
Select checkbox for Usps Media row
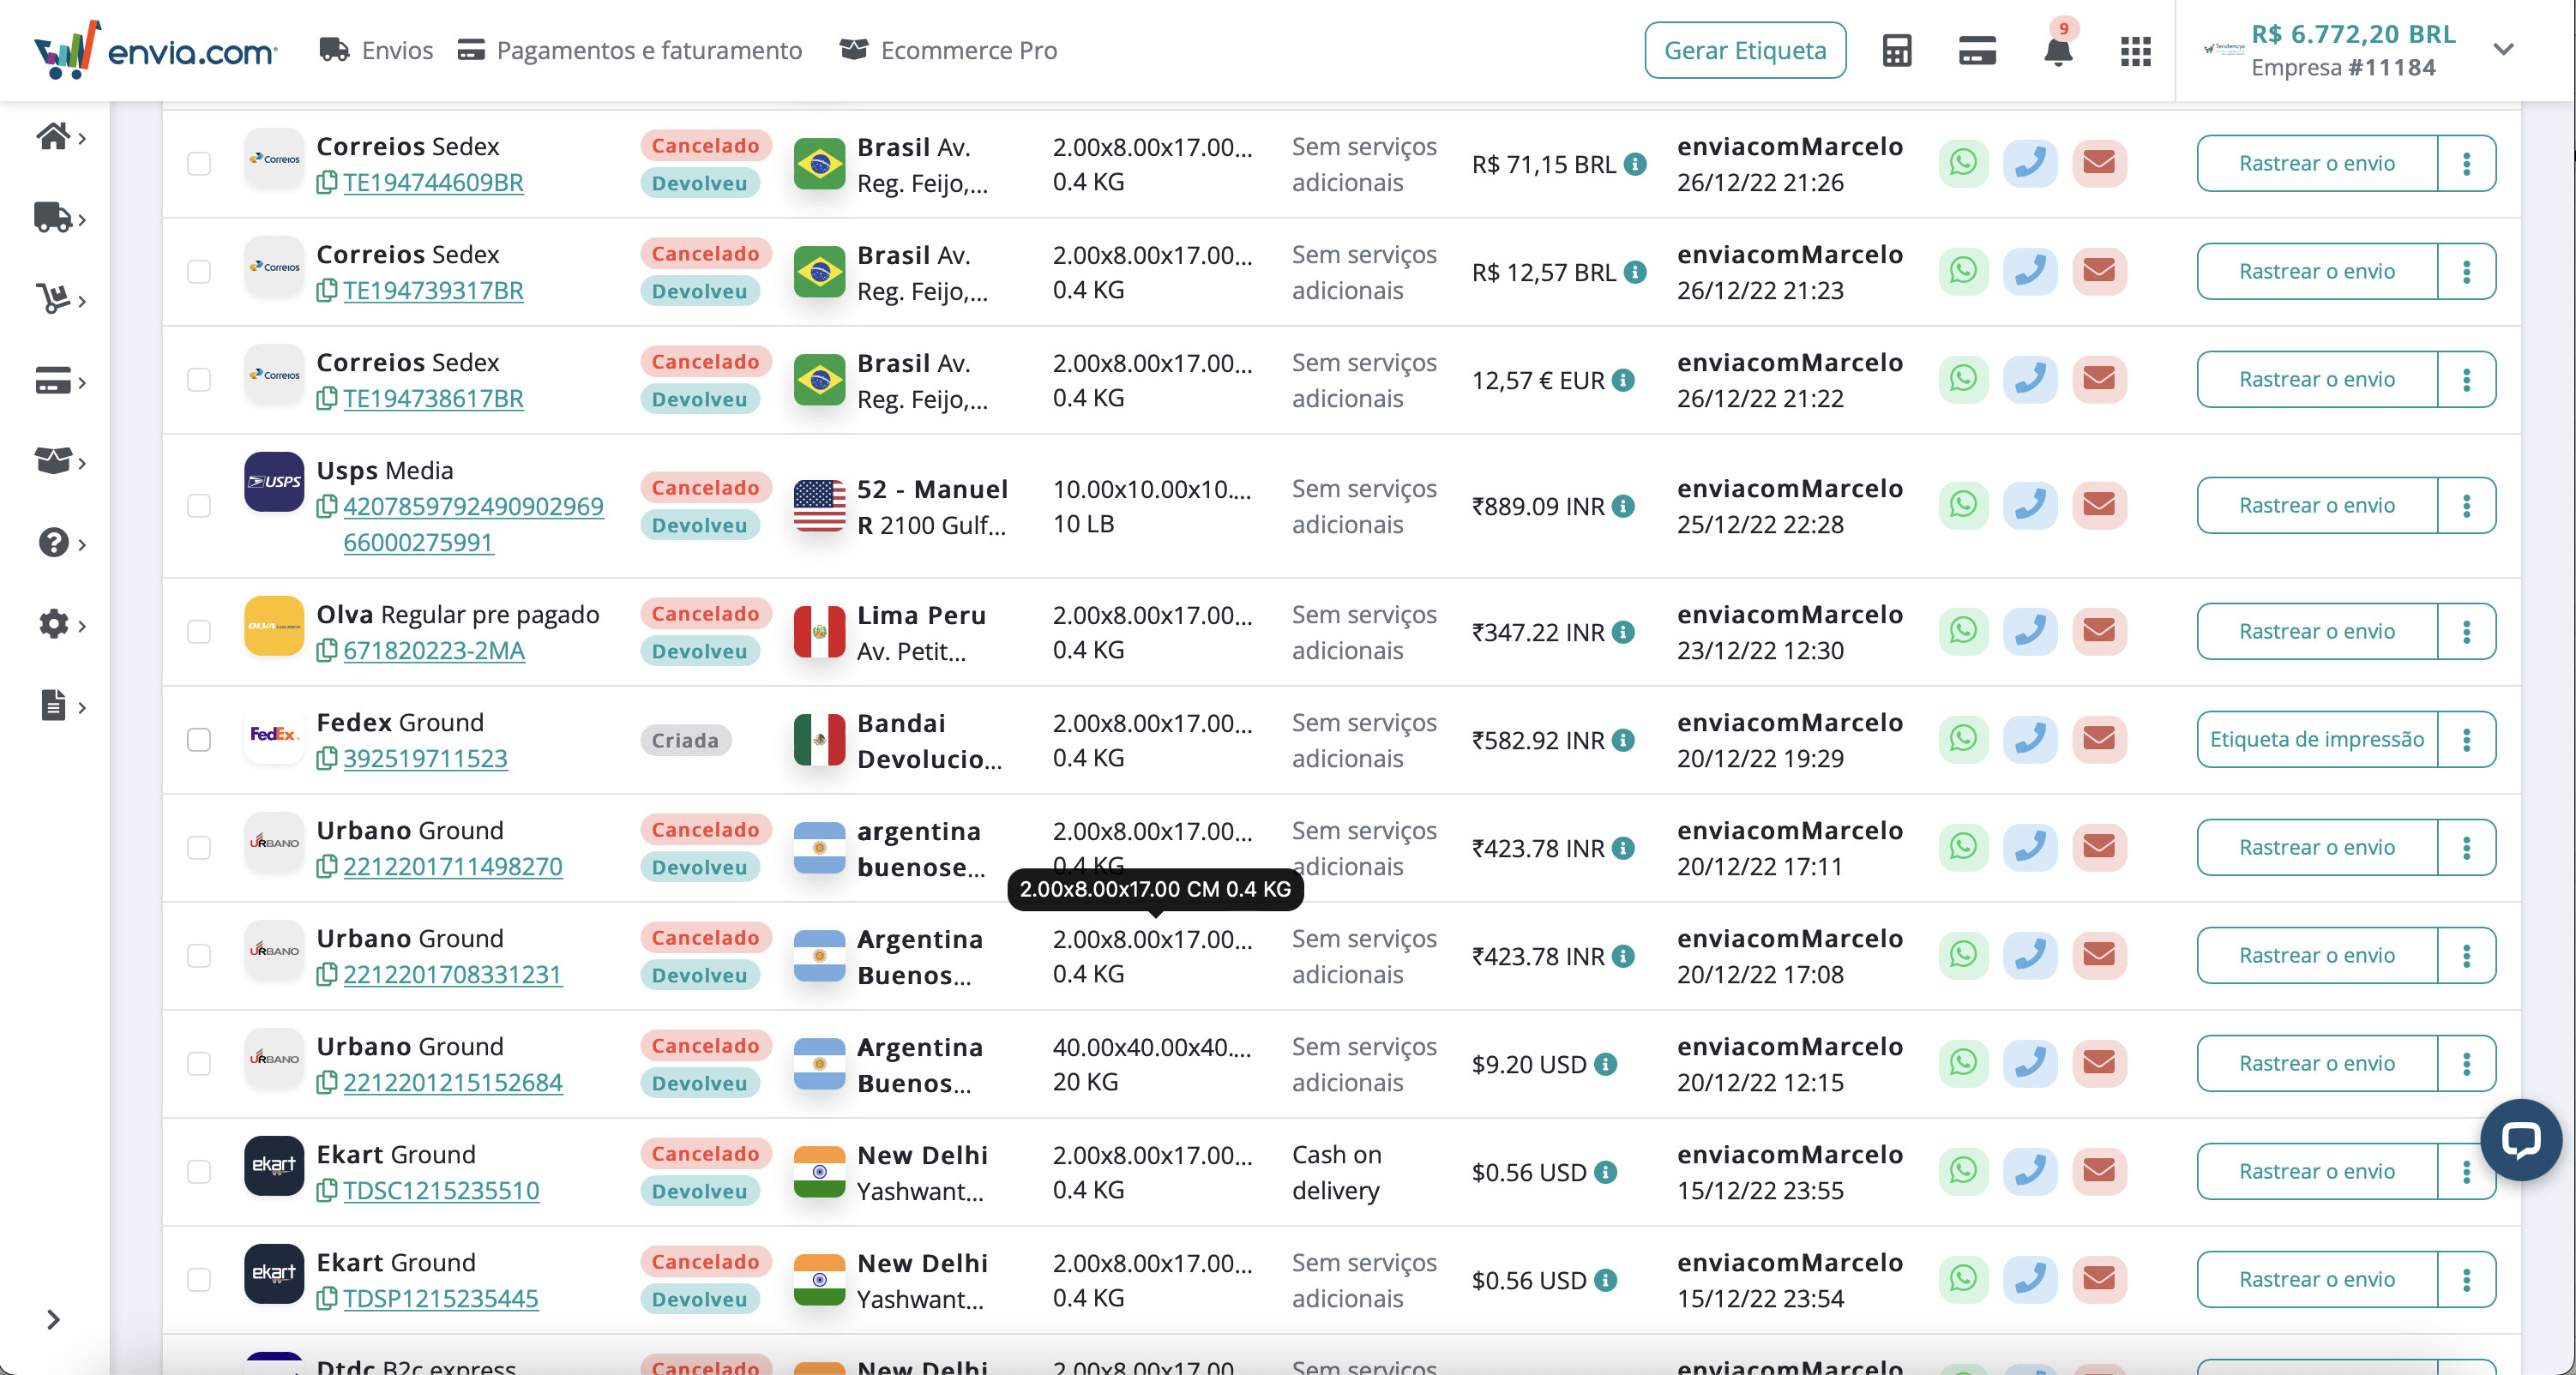(x=199, y=505)
